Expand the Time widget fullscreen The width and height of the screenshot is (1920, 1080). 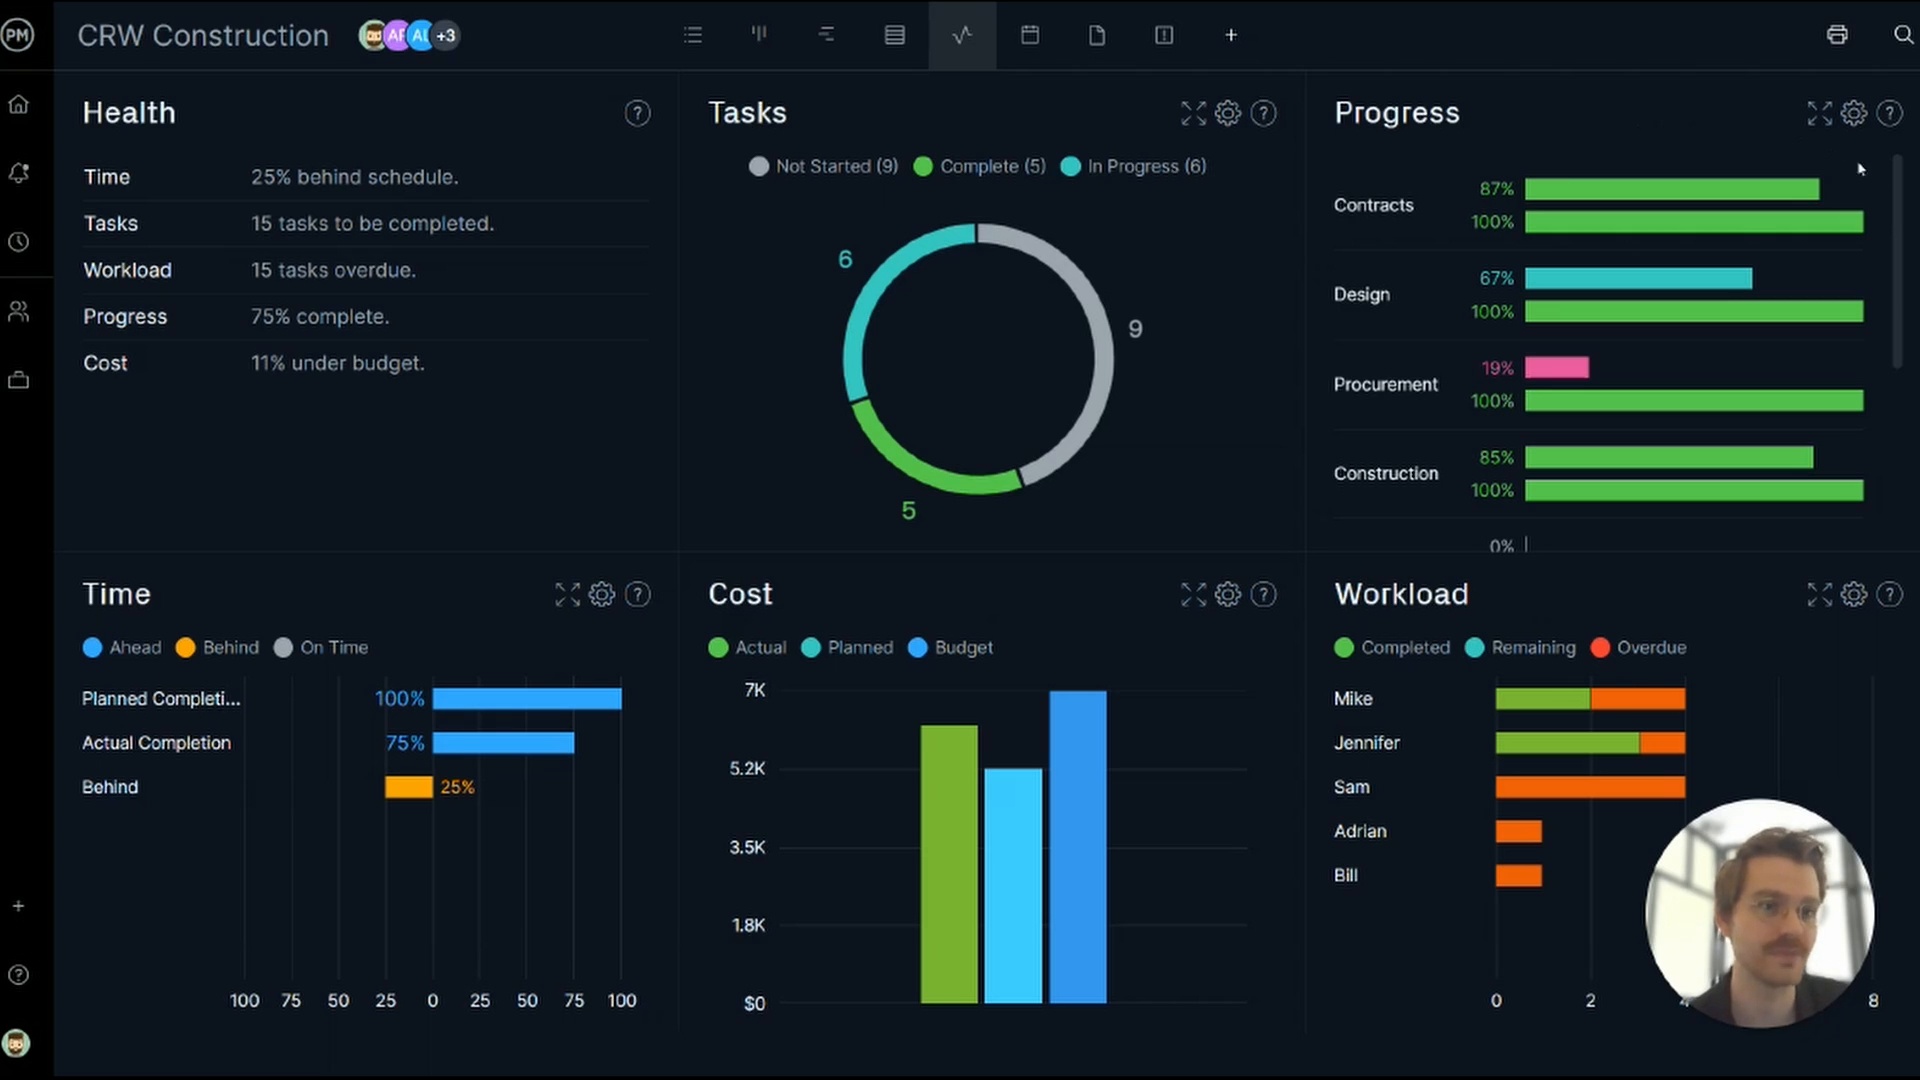click(568, 595)
